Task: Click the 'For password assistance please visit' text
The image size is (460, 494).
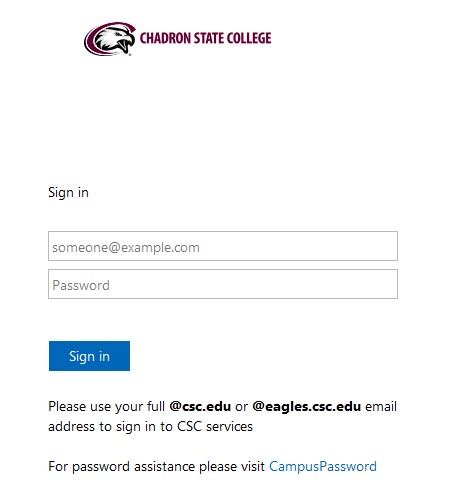Action: [156, 466]
